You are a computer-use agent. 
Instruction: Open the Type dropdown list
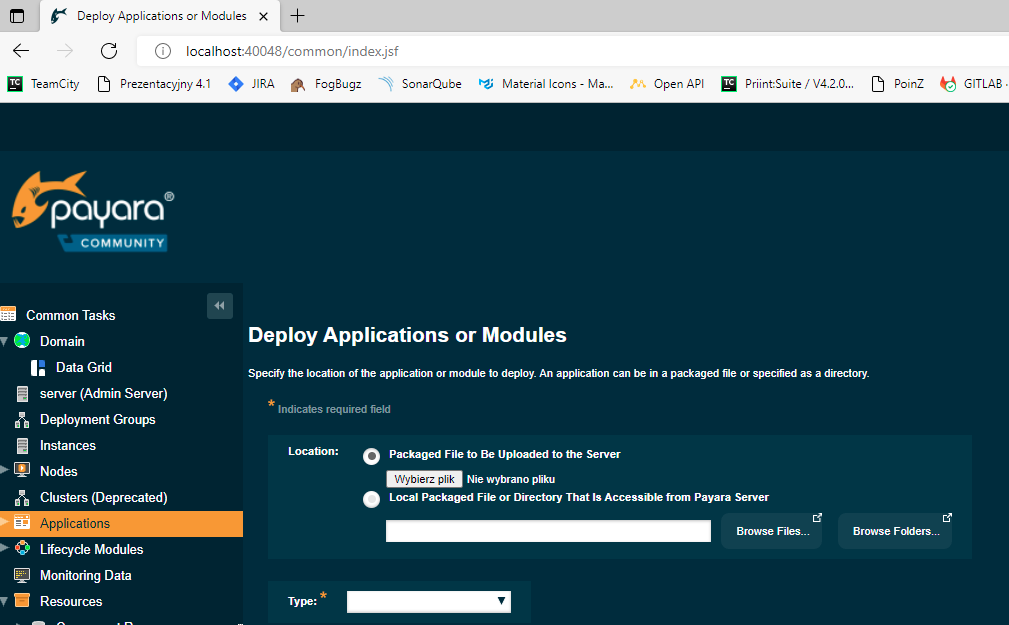(x=428, y=601)
